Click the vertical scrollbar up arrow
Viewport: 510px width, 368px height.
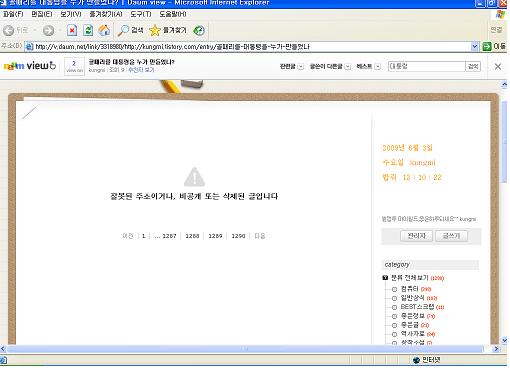point(504,85)
